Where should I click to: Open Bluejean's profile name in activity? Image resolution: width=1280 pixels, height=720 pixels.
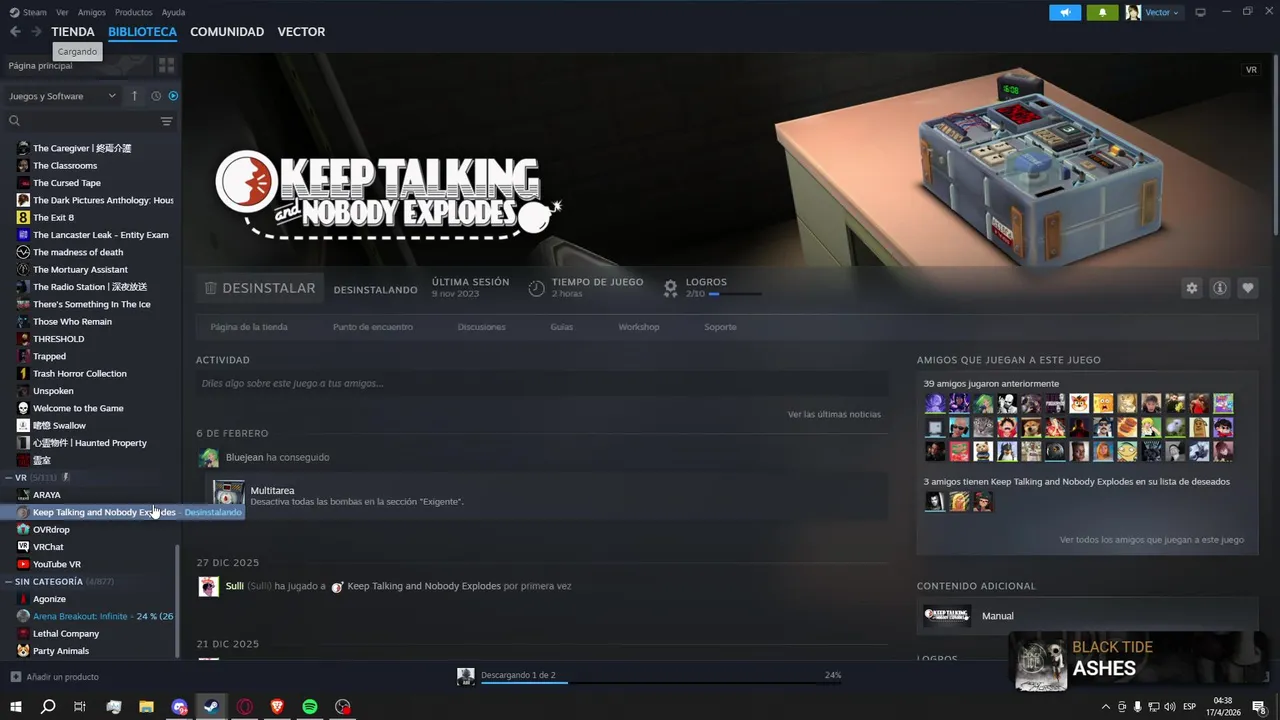pos(244,457)
